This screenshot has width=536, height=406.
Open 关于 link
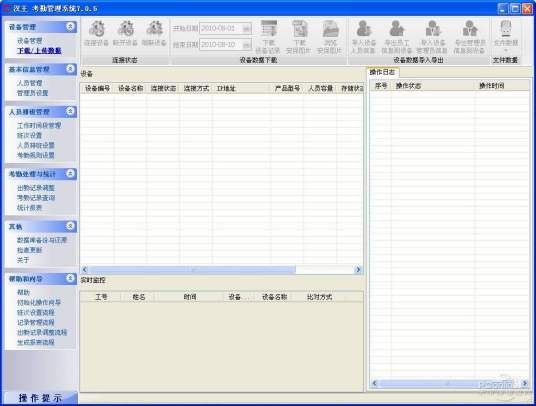tap(23, 260)
